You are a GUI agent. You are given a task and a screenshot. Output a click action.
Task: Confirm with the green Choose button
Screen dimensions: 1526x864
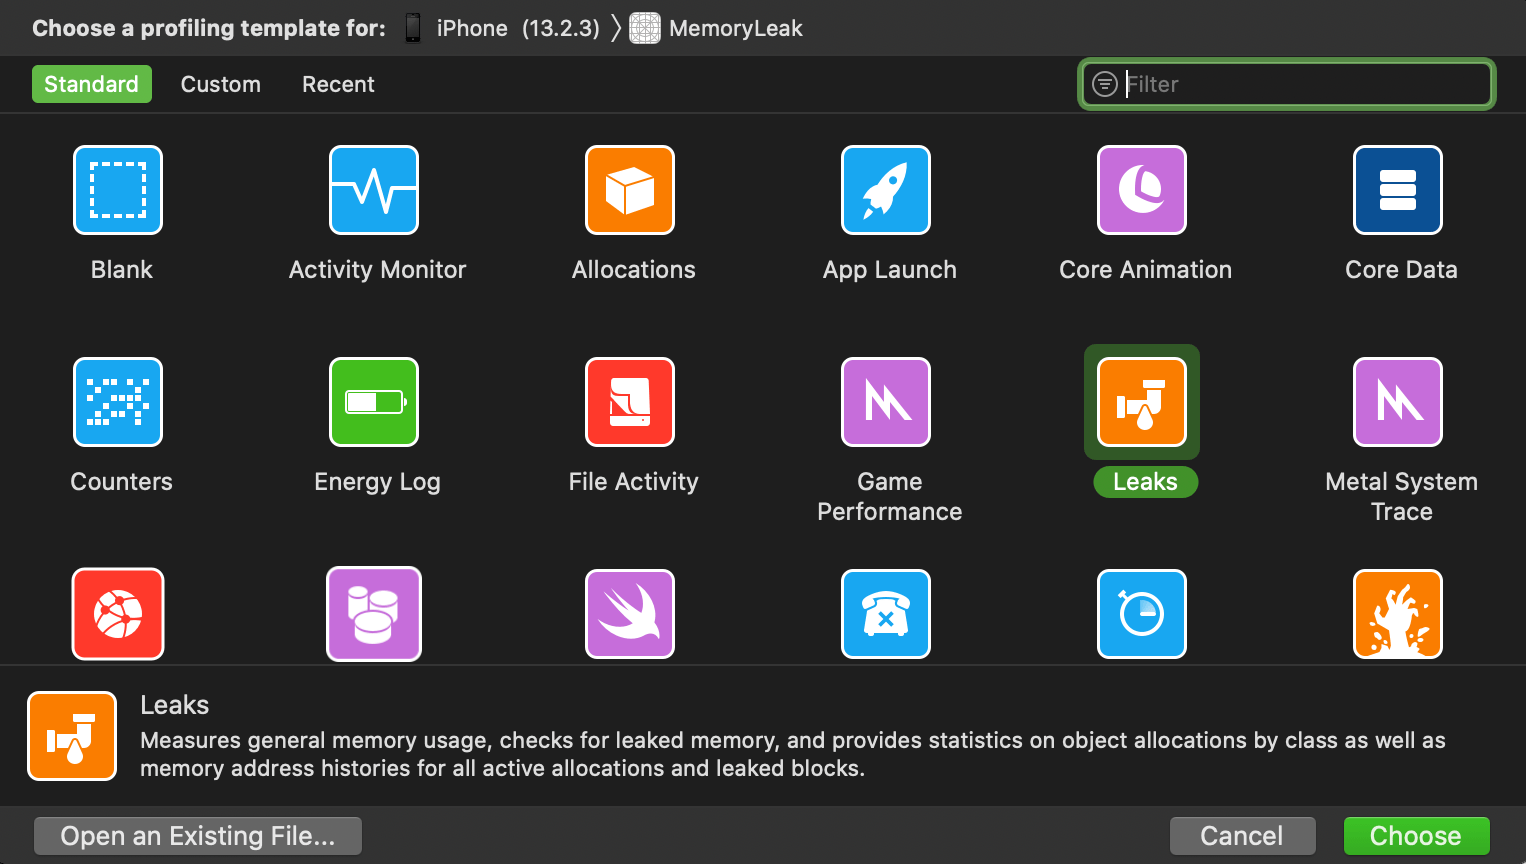tap(1416, 836)
